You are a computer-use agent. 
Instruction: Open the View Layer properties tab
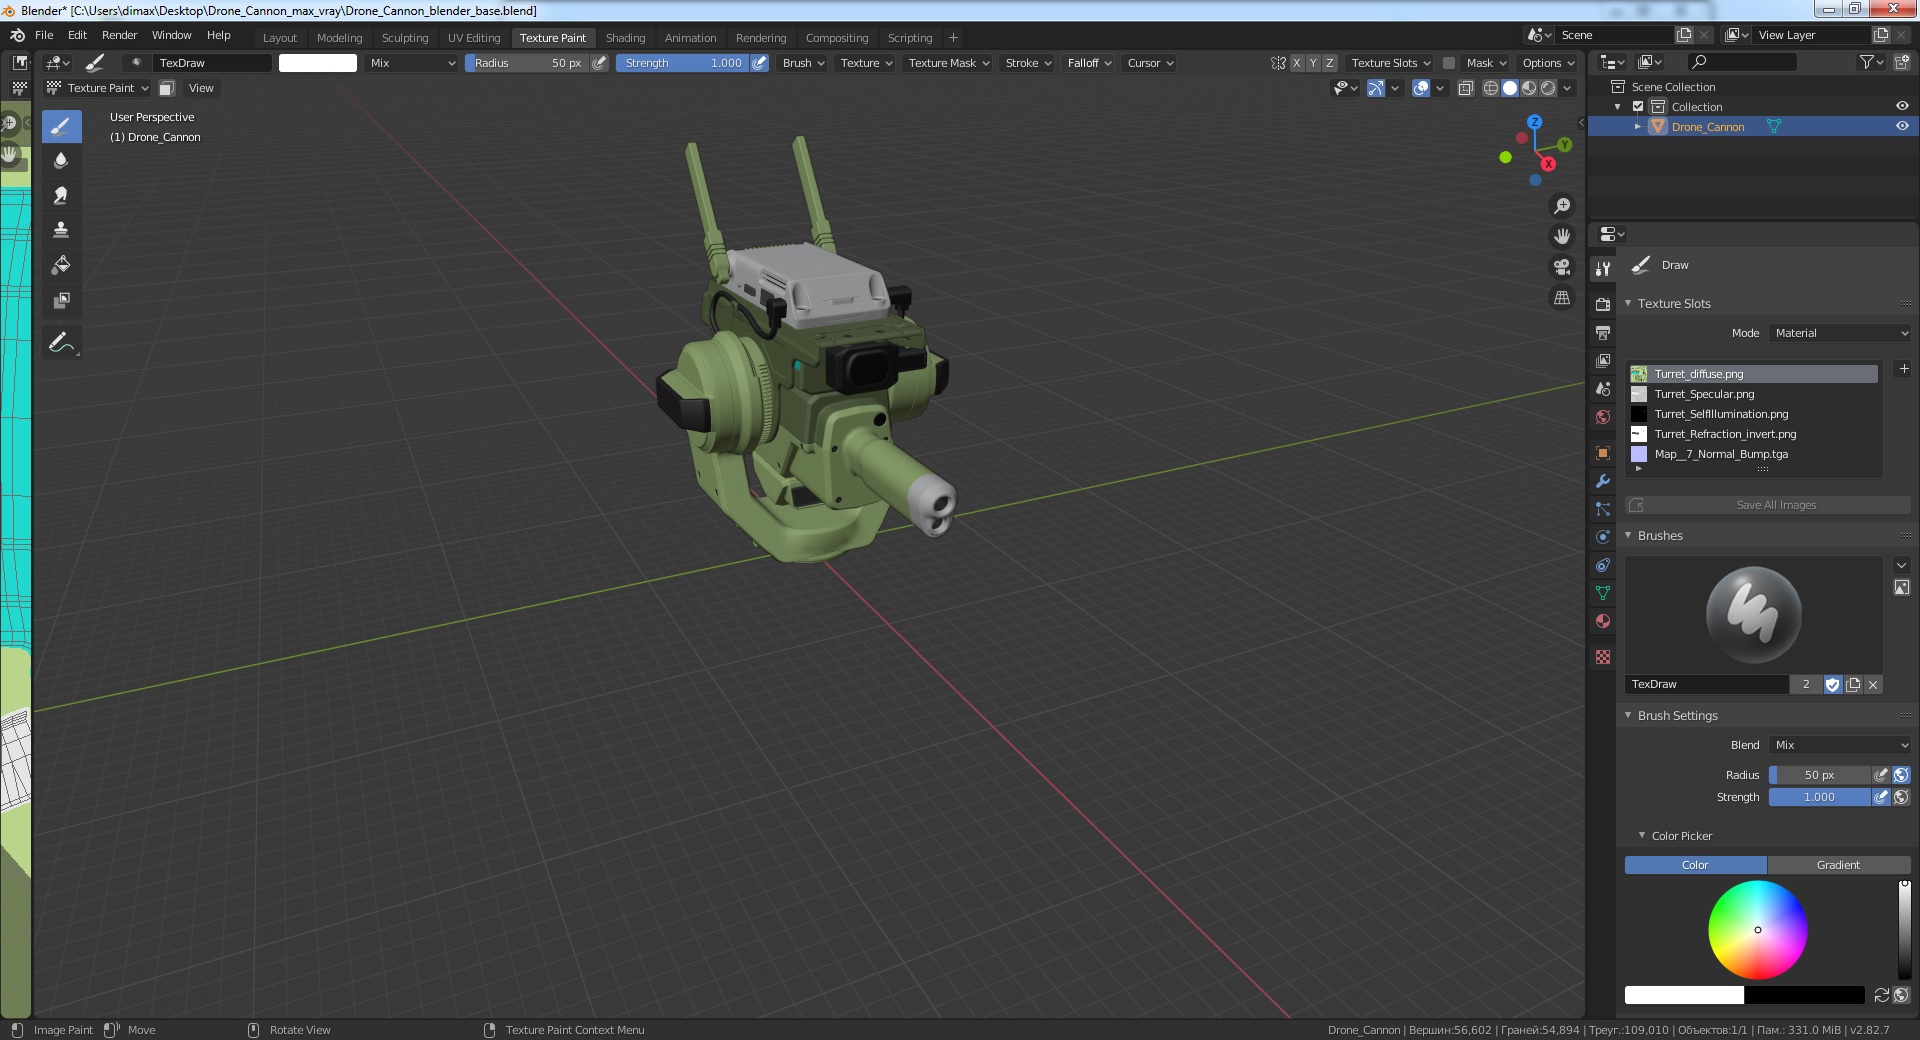(1603, 360)
